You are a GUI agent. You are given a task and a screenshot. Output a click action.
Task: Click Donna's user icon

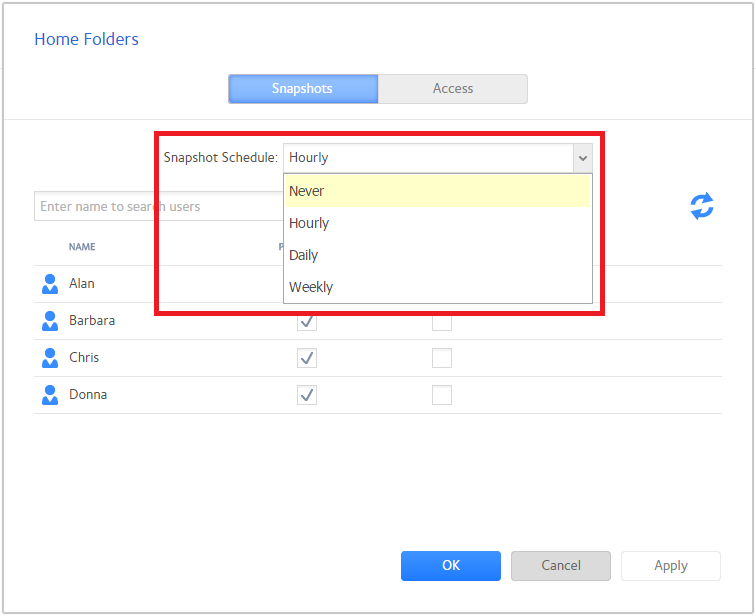tap(50, 395)
